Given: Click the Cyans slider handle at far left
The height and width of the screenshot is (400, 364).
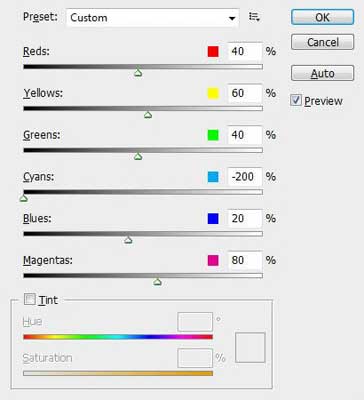Looking at the screenshot, I should 23,198.
